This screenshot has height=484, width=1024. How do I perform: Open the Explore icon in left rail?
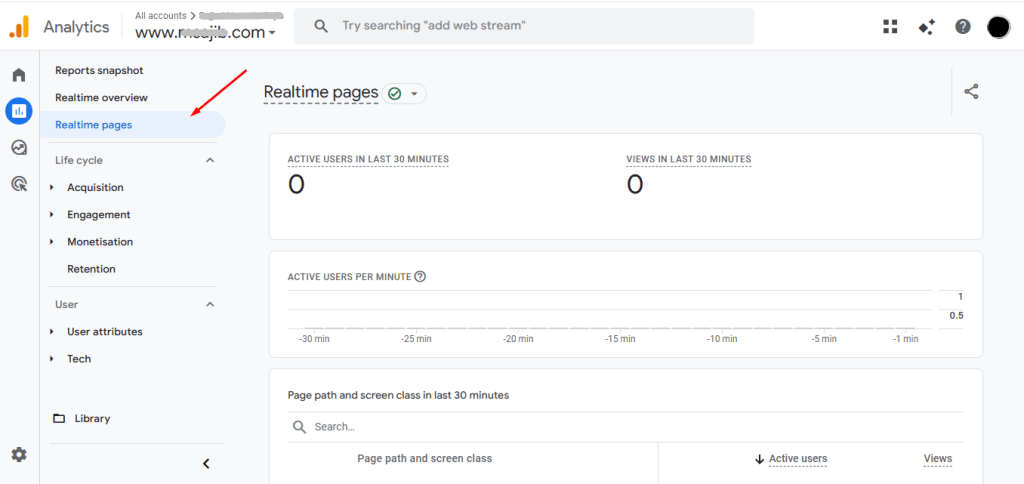point(19,148)
